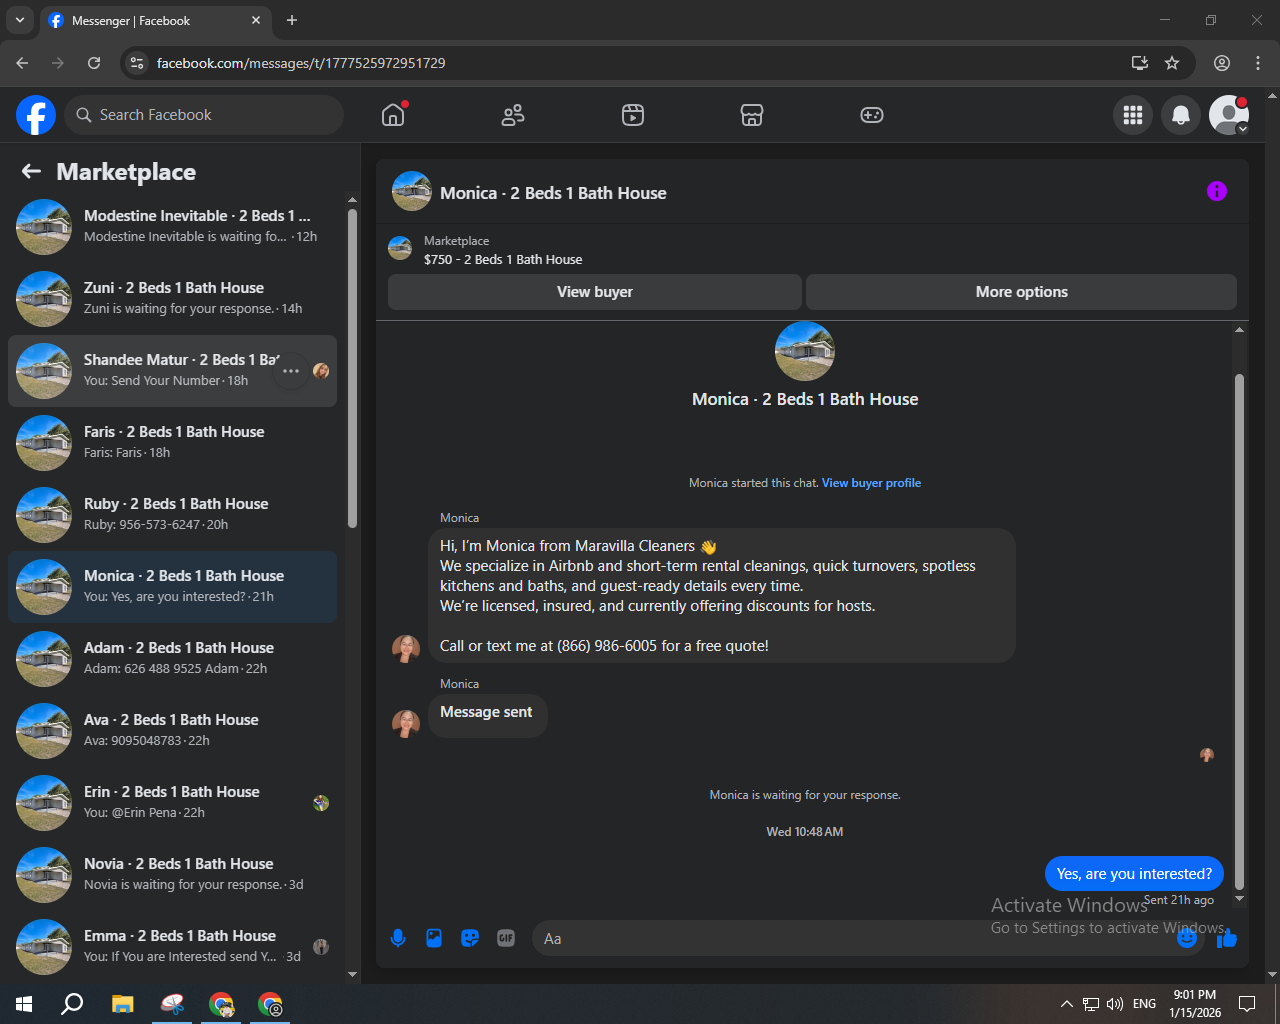
Task: Open the Marketplace storefront icon
Action: [x=752, y=115]
